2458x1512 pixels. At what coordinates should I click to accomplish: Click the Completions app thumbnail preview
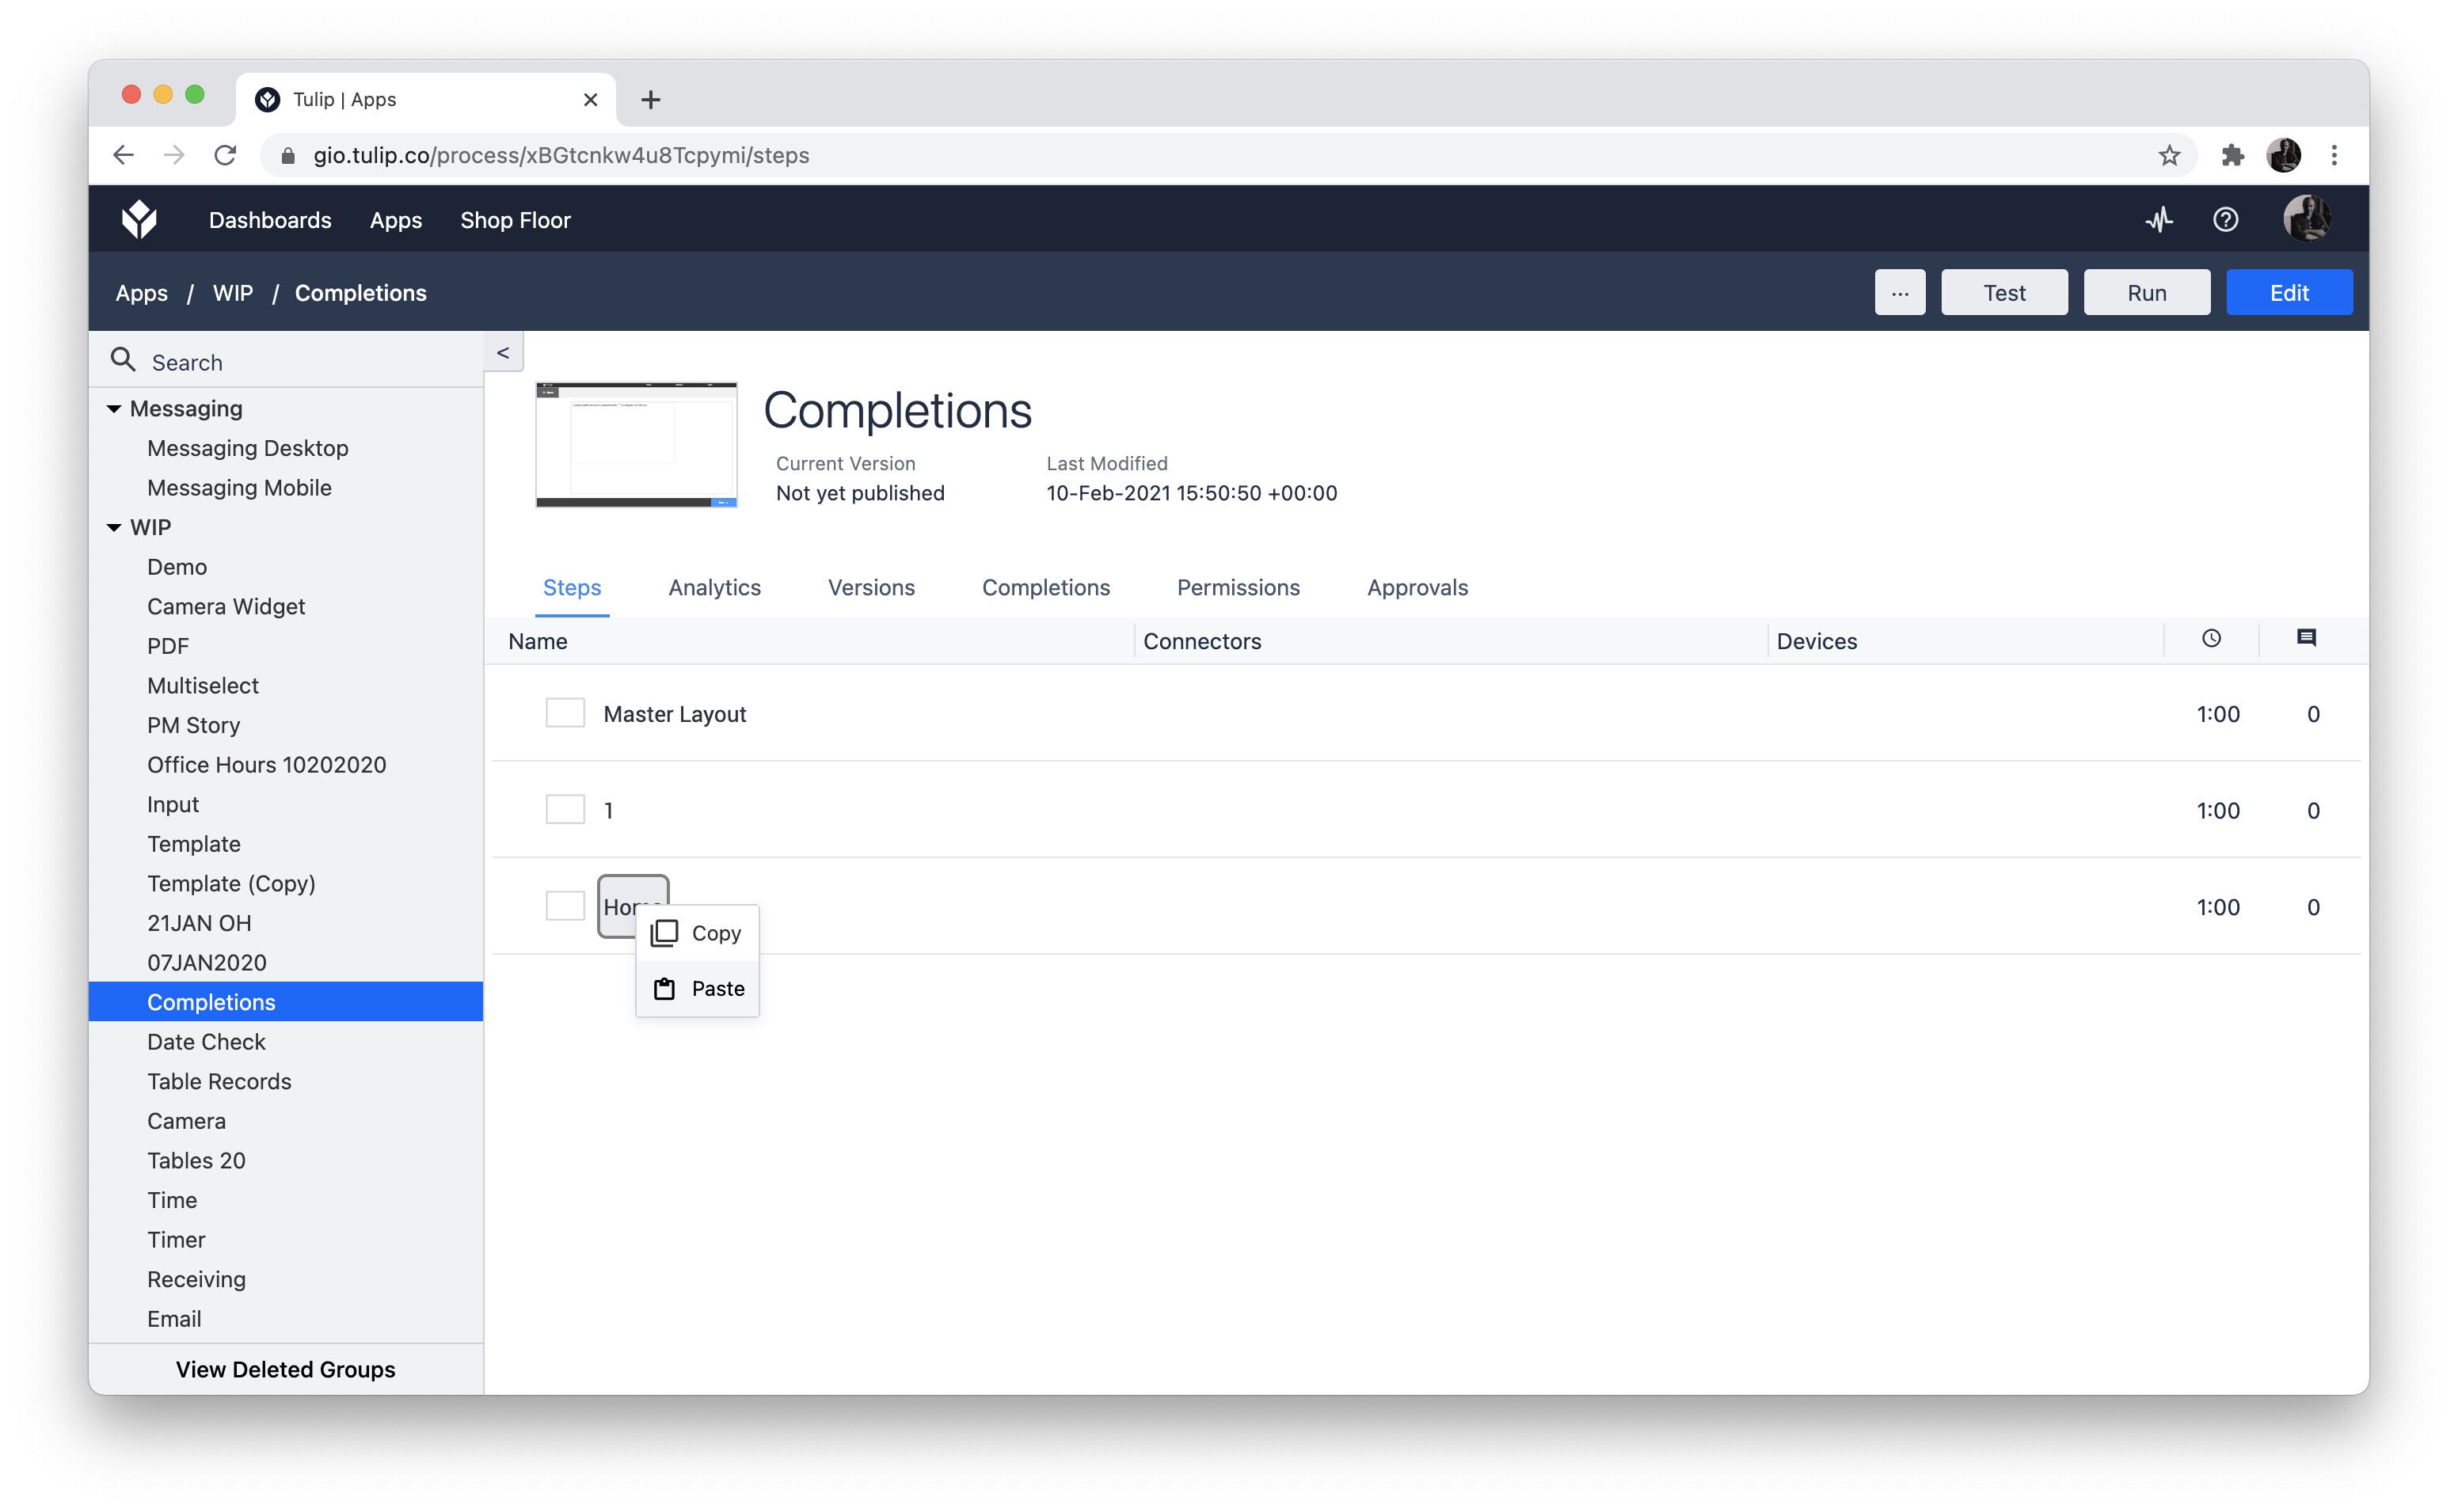[x=636, y=444]
